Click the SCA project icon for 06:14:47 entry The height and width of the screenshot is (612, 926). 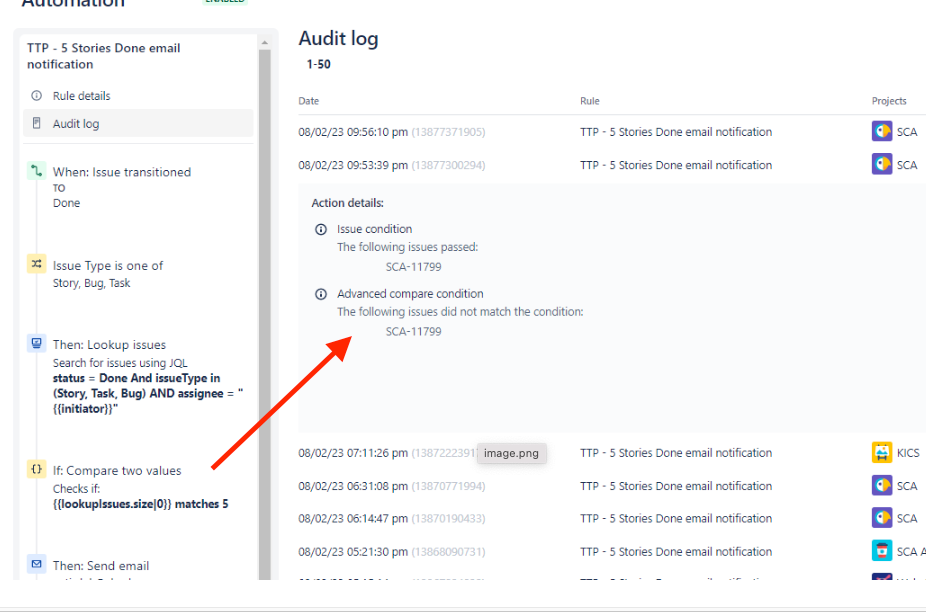point(882,518)
